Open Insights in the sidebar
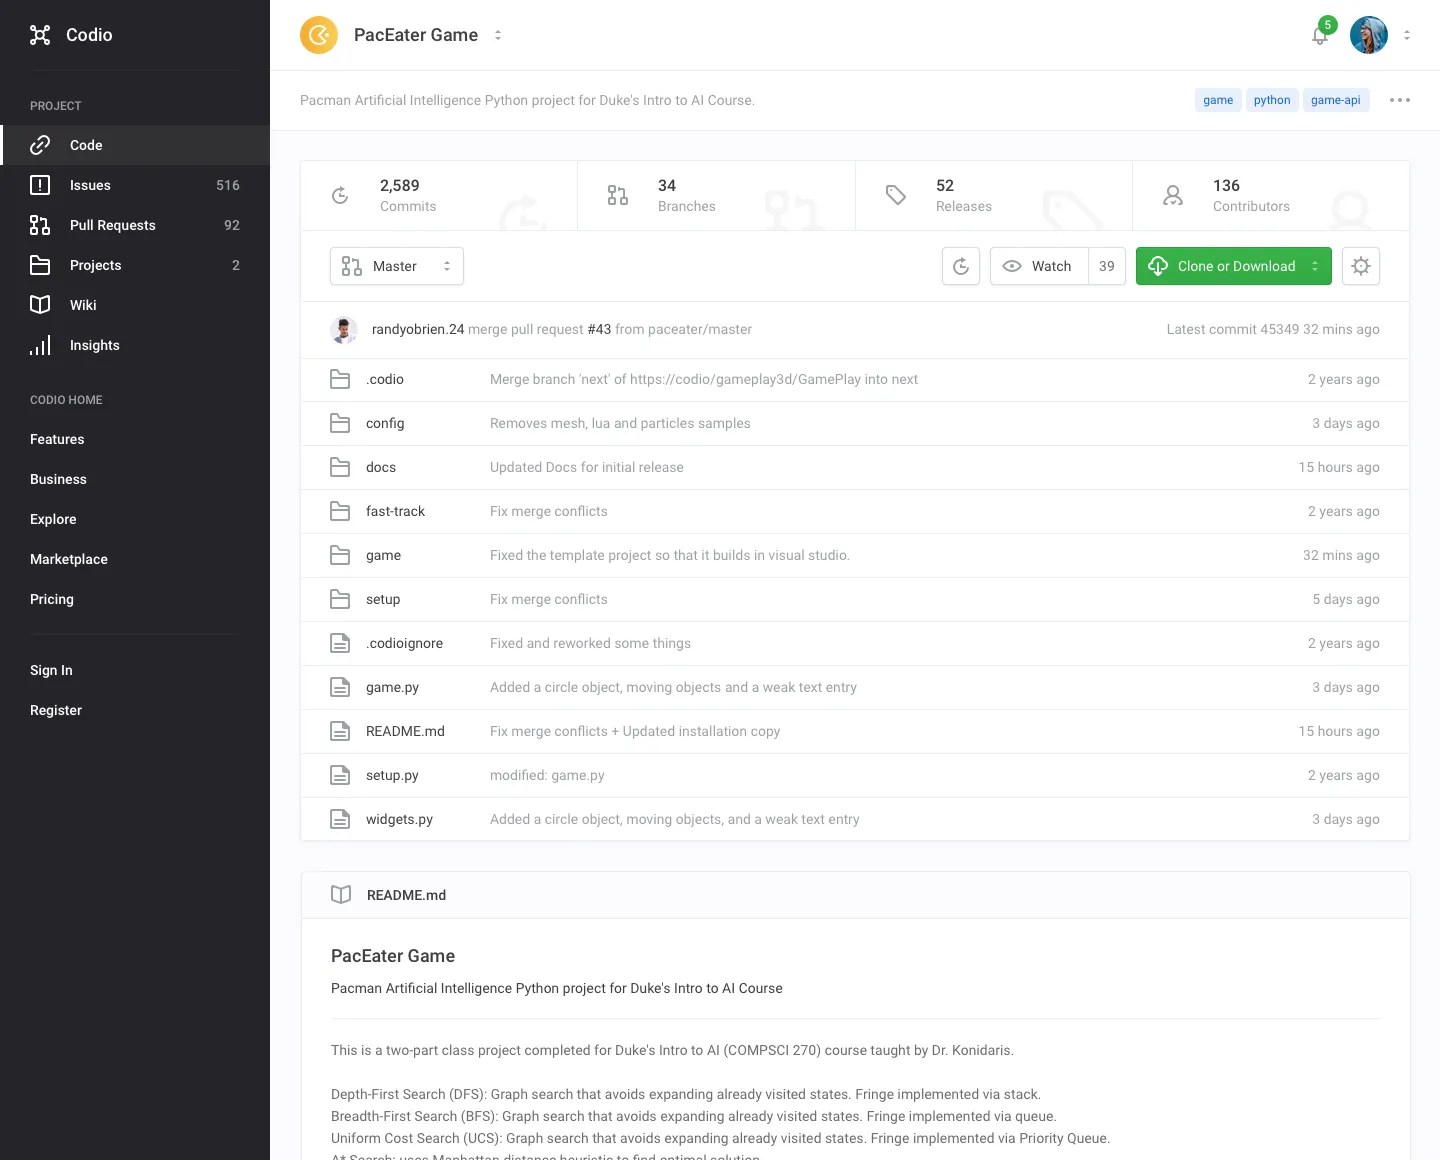Viewport: 1440px width, 1160px height. [135, 345]
